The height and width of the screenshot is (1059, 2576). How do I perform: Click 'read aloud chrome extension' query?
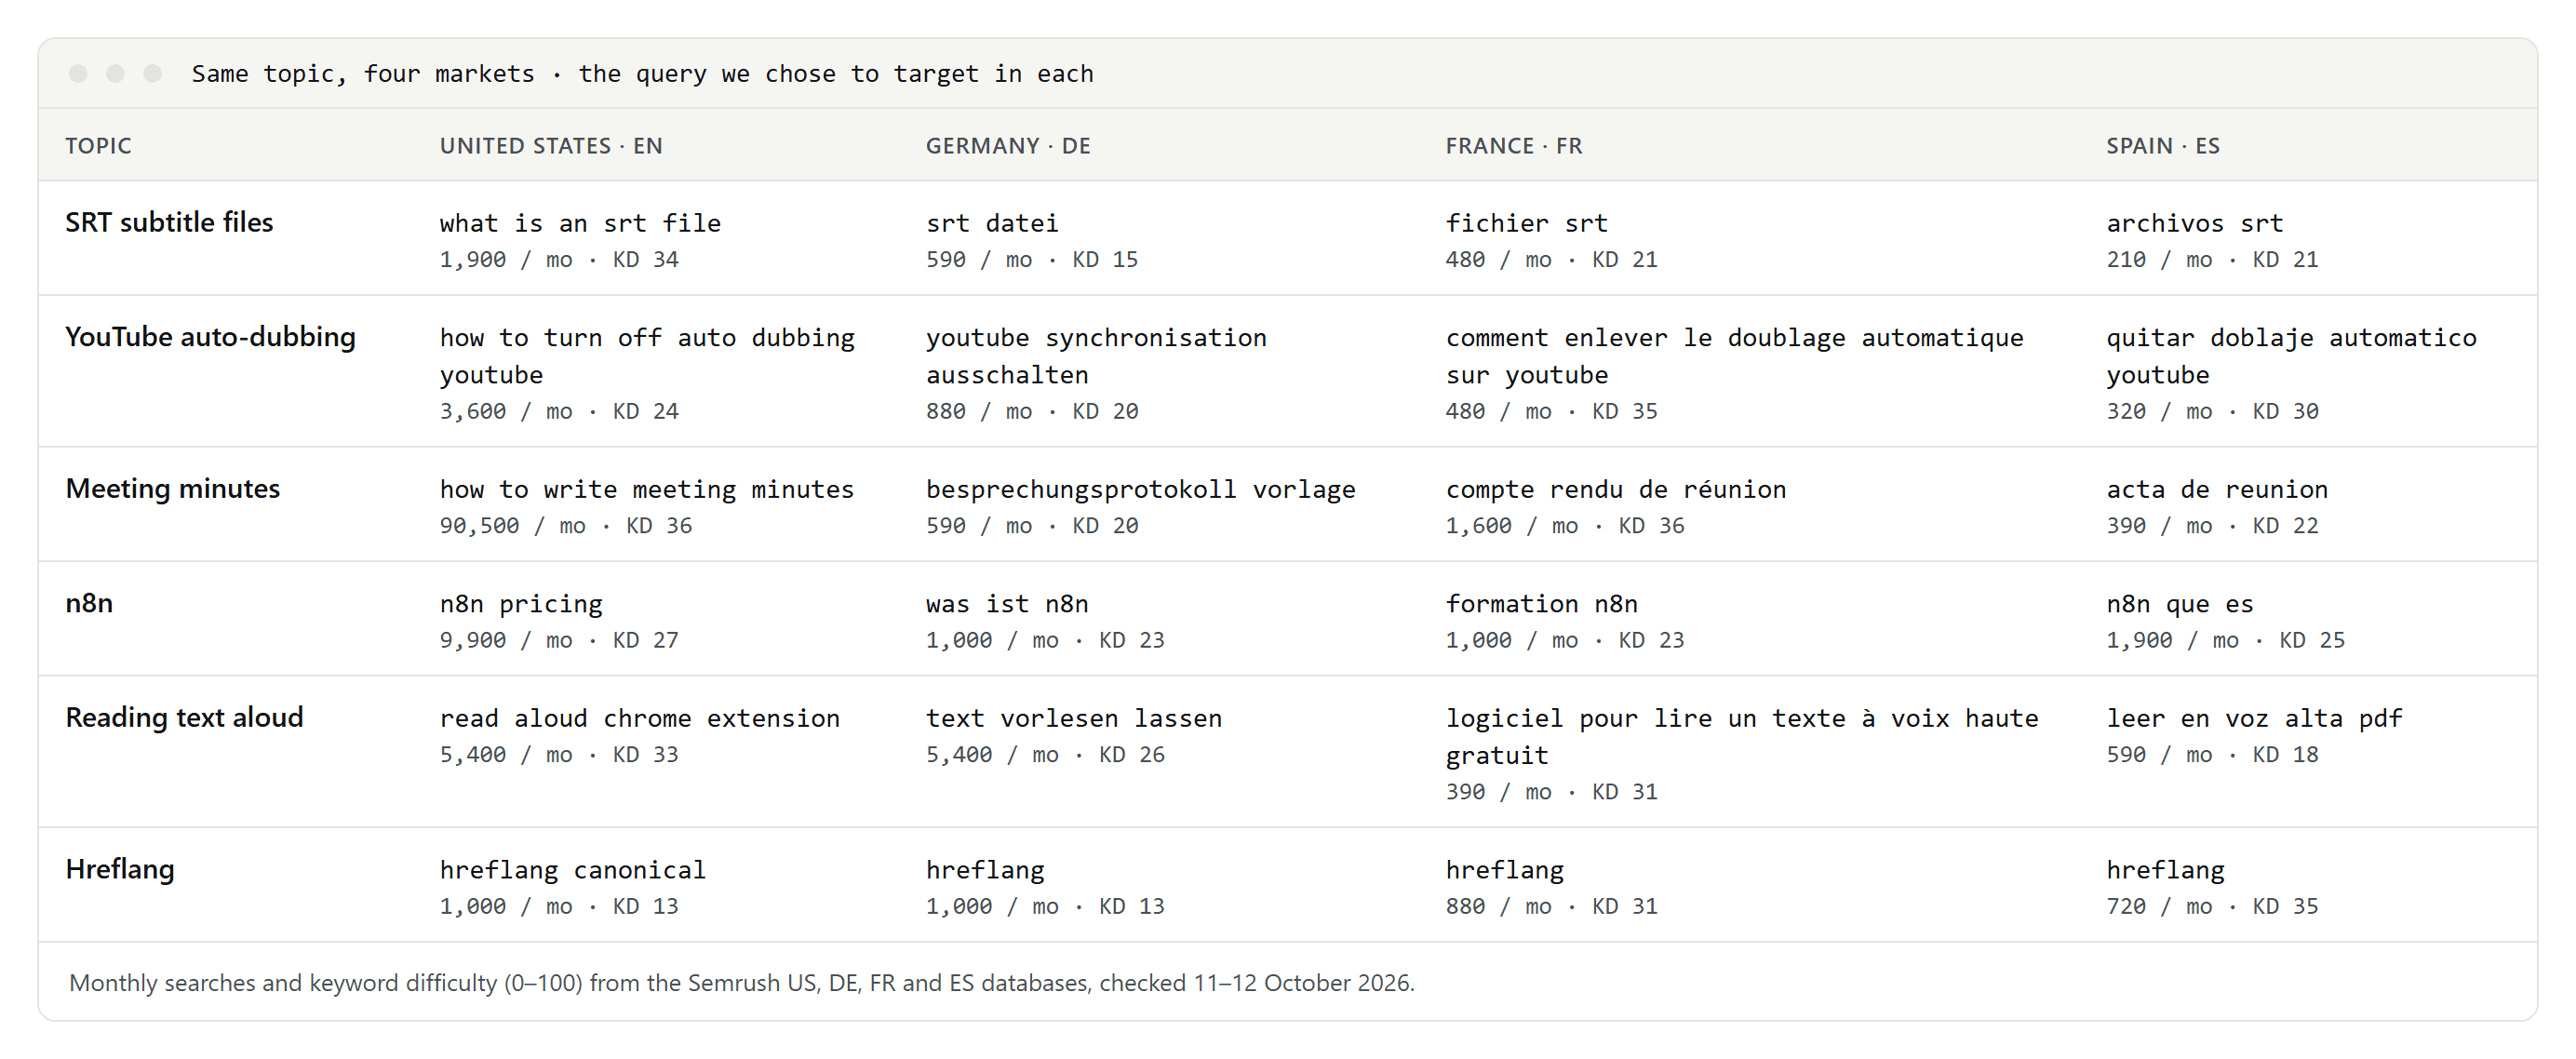(x=640, y=718)
